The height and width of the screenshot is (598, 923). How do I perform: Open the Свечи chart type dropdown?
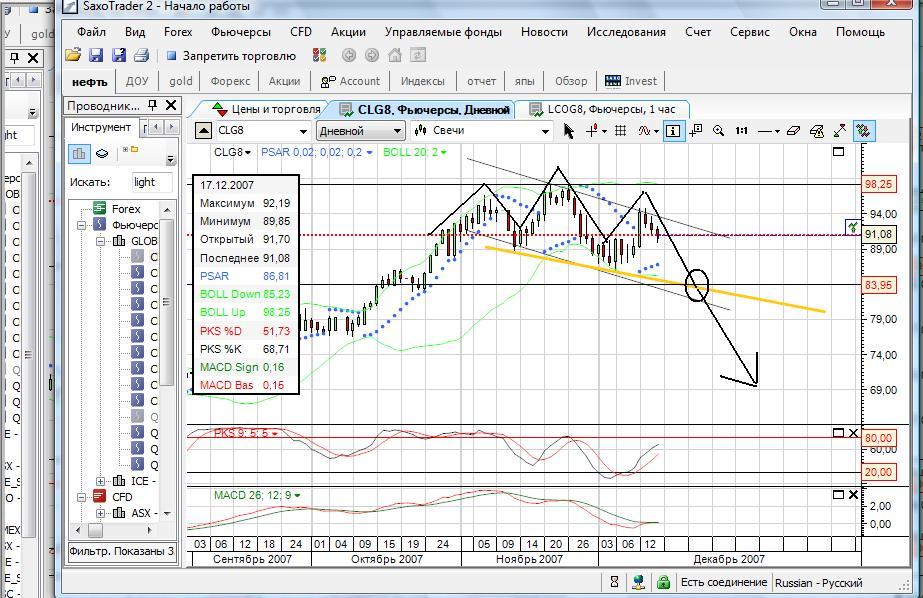click(x=545, y=131)
